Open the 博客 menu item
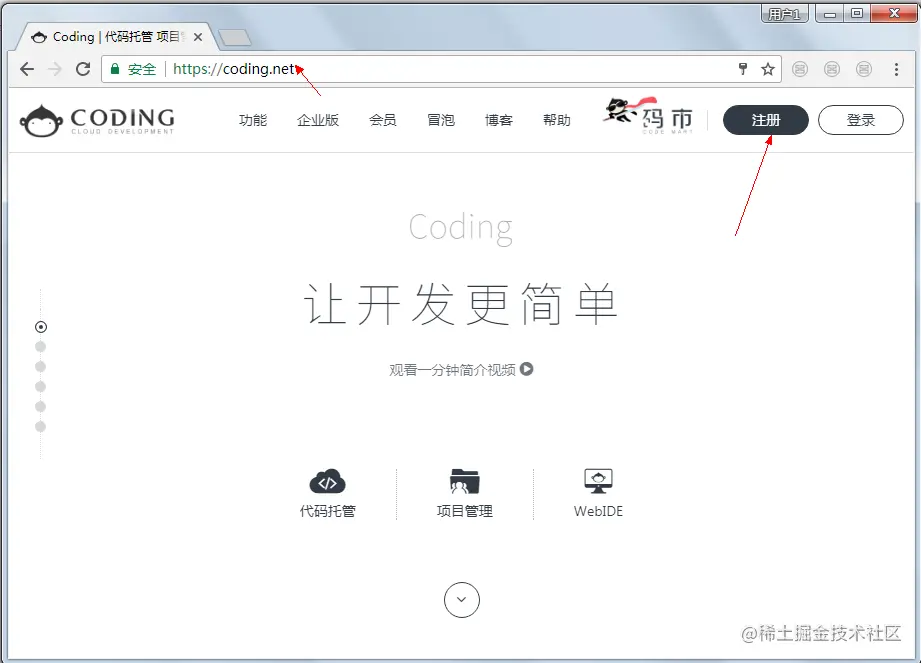 (499, 120)
